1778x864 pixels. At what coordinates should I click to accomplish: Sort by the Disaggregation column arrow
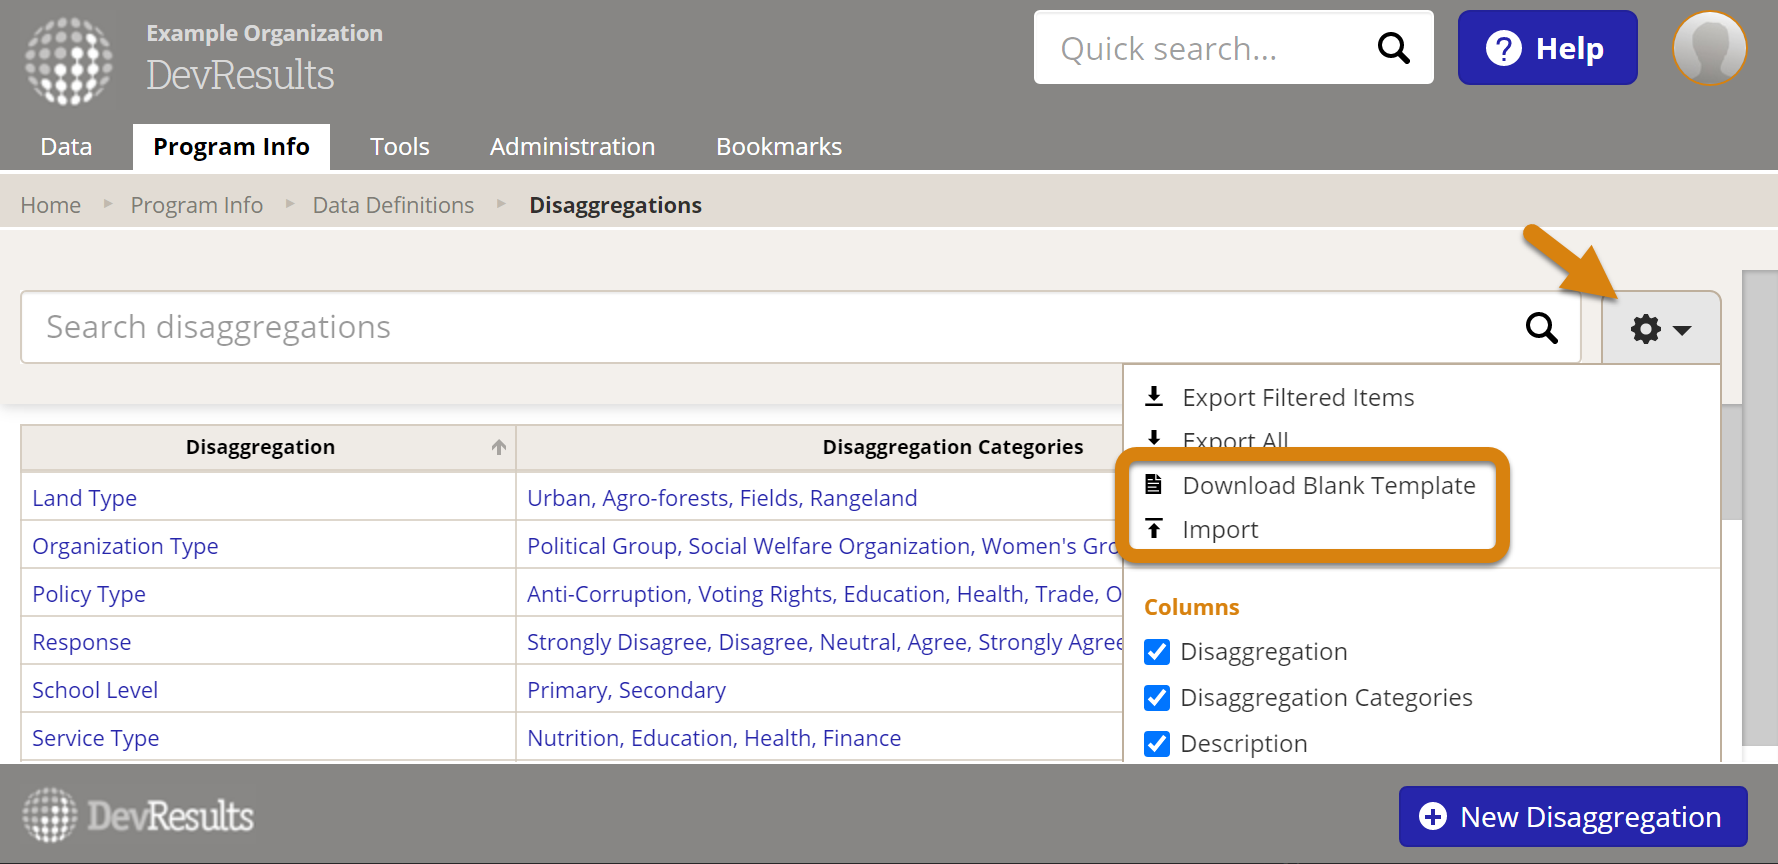pyautogui.click(x=499, y=447)
